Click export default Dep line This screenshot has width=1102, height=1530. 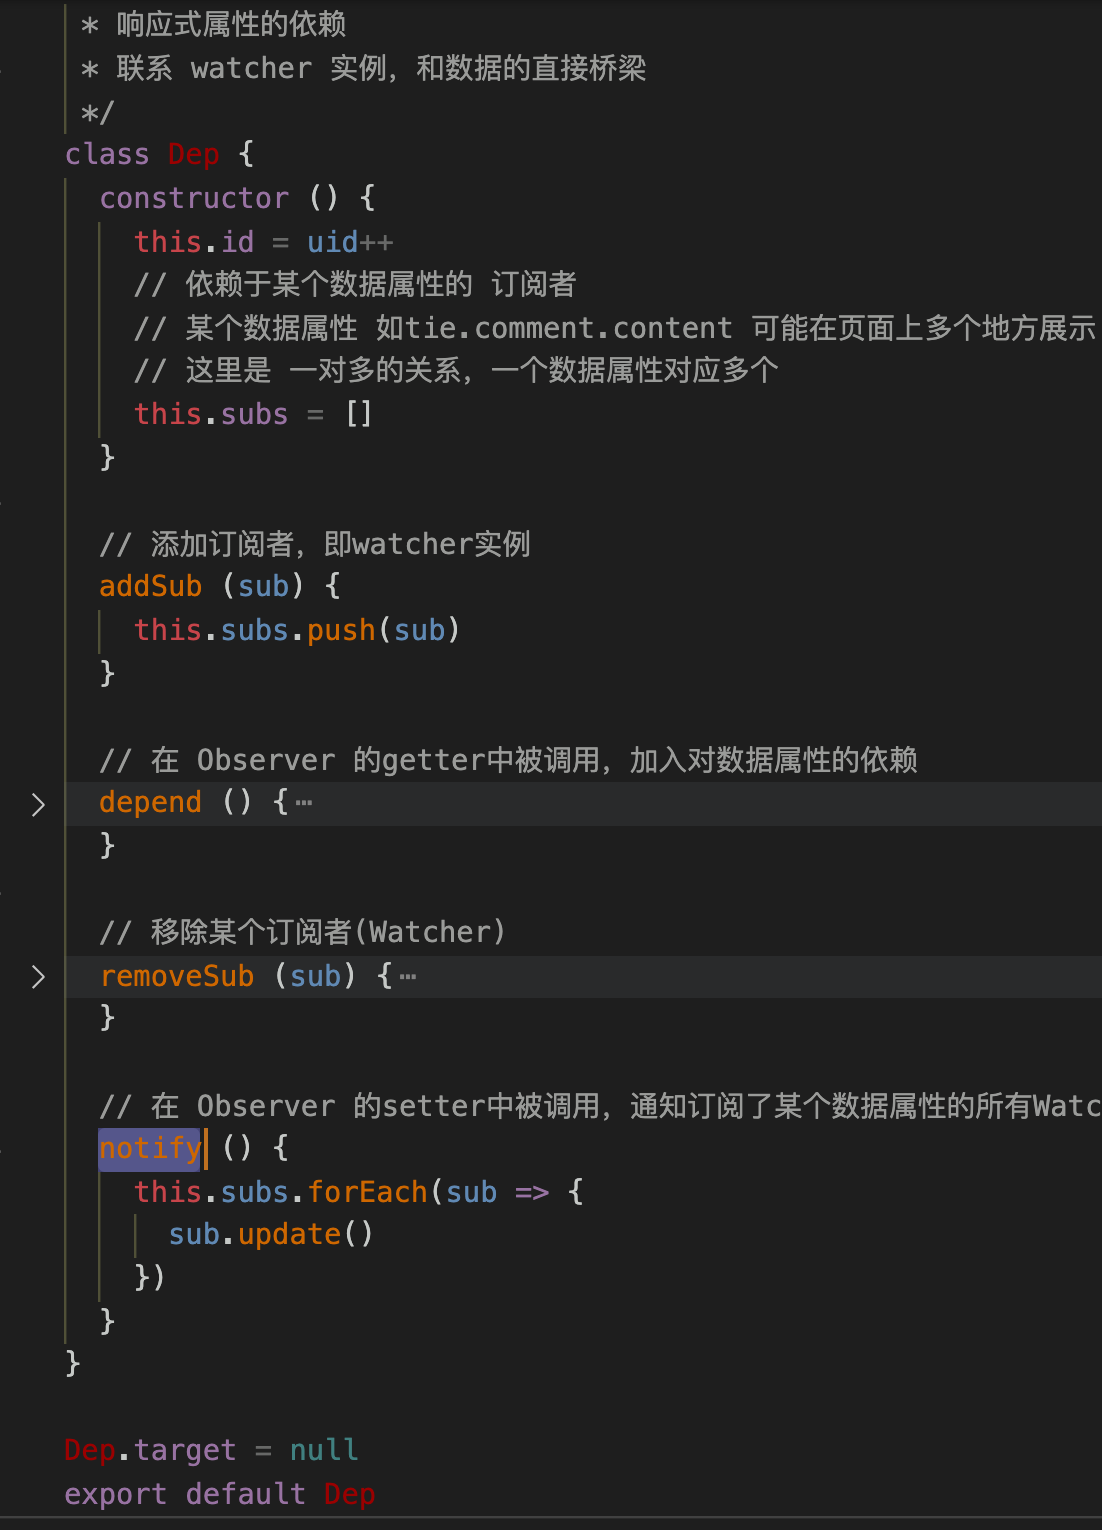coord(220,1494)
